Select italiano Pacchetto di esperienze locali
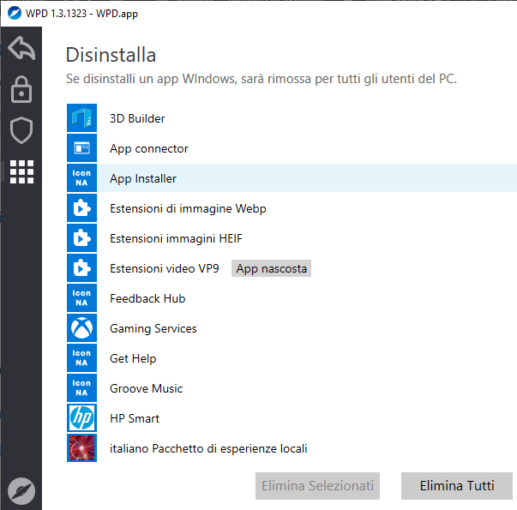The height and width of the screenshot is (510, 517). 208,449
